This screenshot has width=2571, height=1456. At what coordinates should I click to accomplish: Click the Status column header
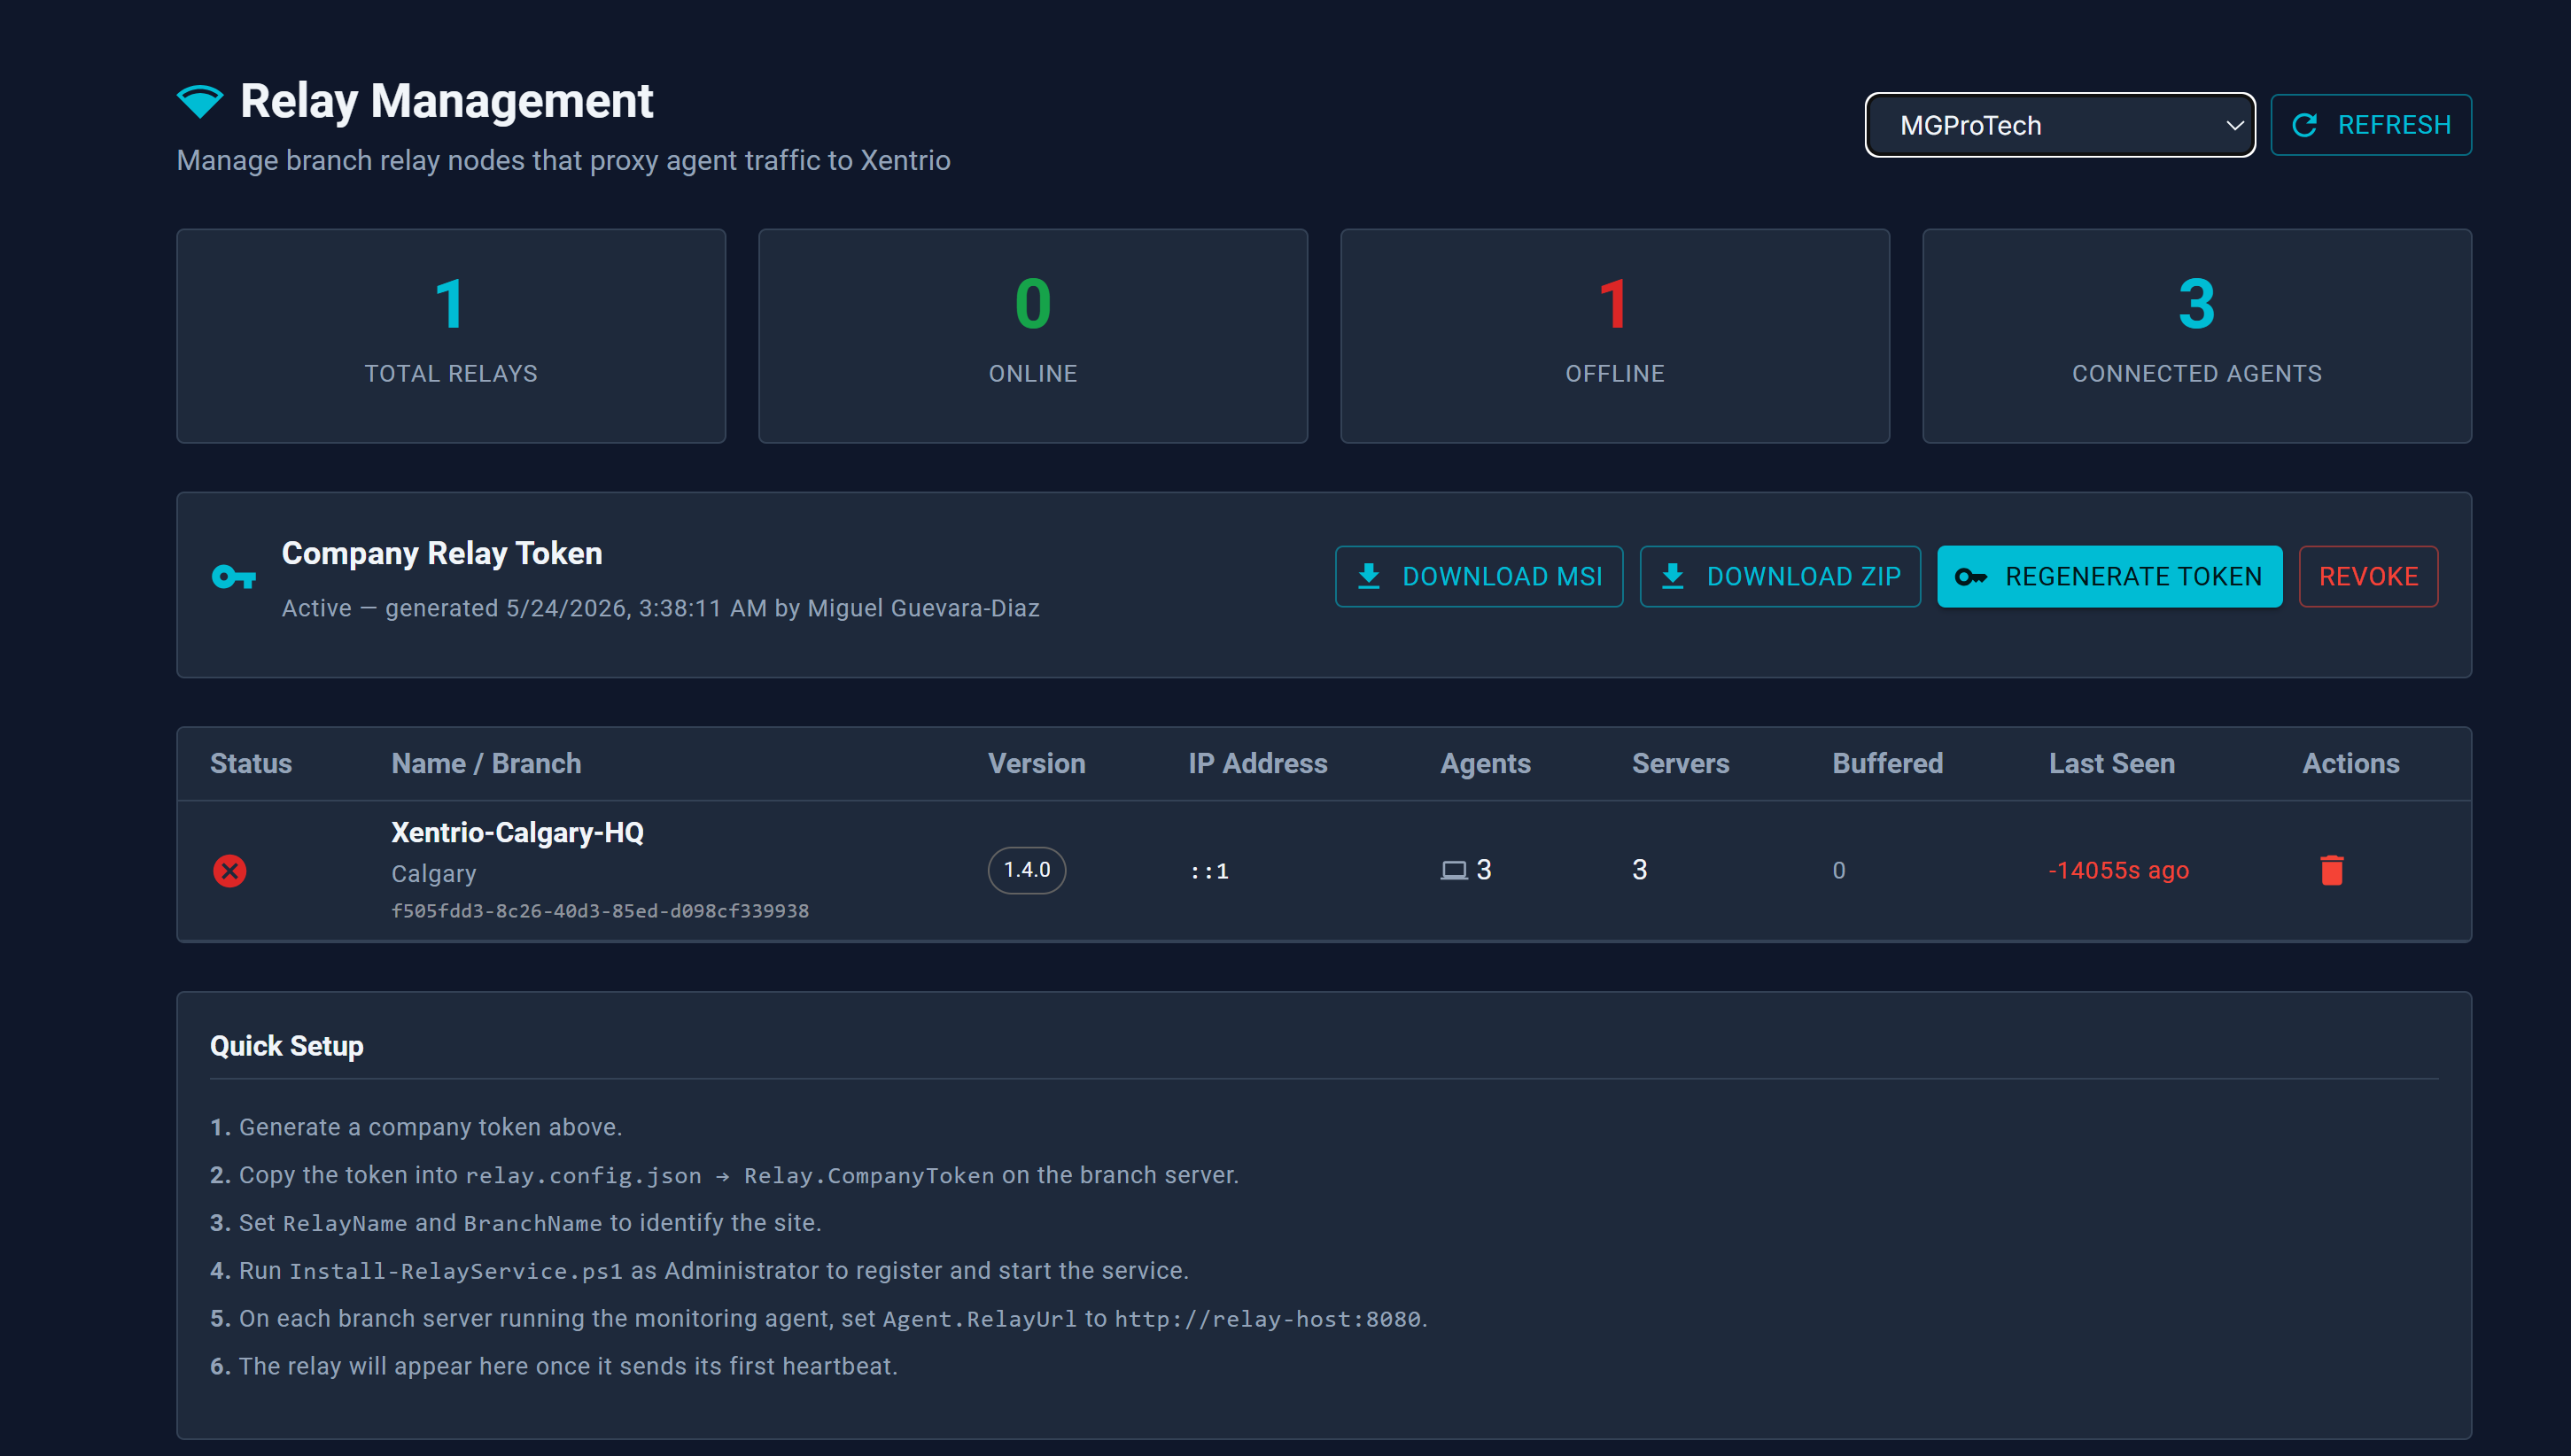point(251,764)
